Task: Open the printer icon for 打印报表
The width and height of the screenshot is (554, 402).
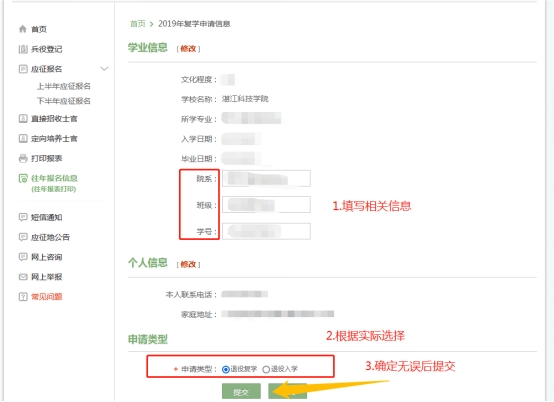Action: pos(23,159)
